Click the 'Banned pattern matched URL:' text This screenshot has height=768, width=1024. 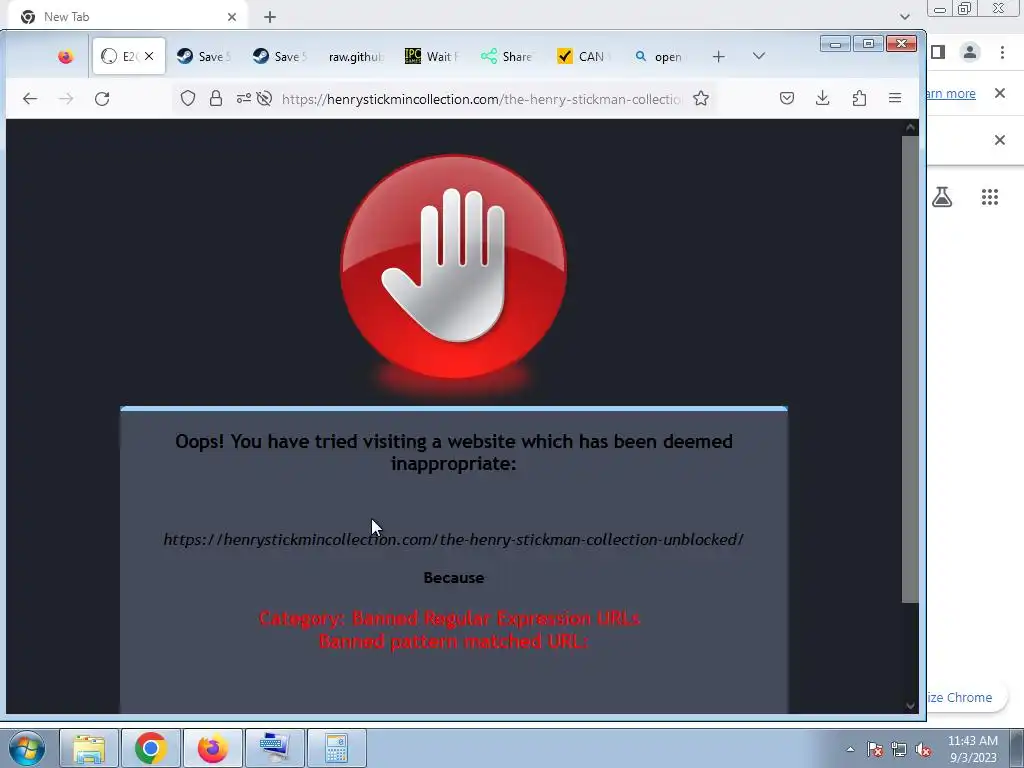454,641
